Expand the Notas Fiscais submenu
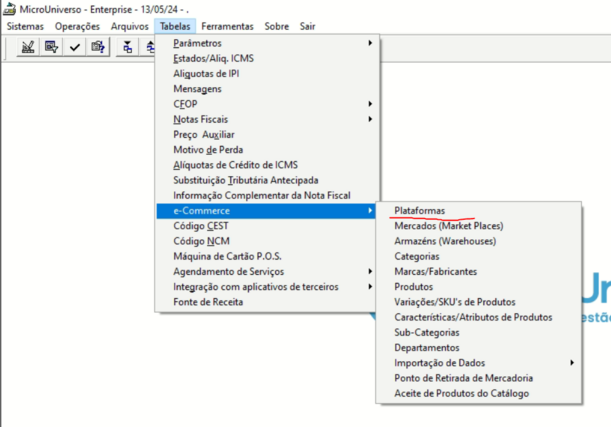This screenshot has width=611, height=427. click(267, 119)
